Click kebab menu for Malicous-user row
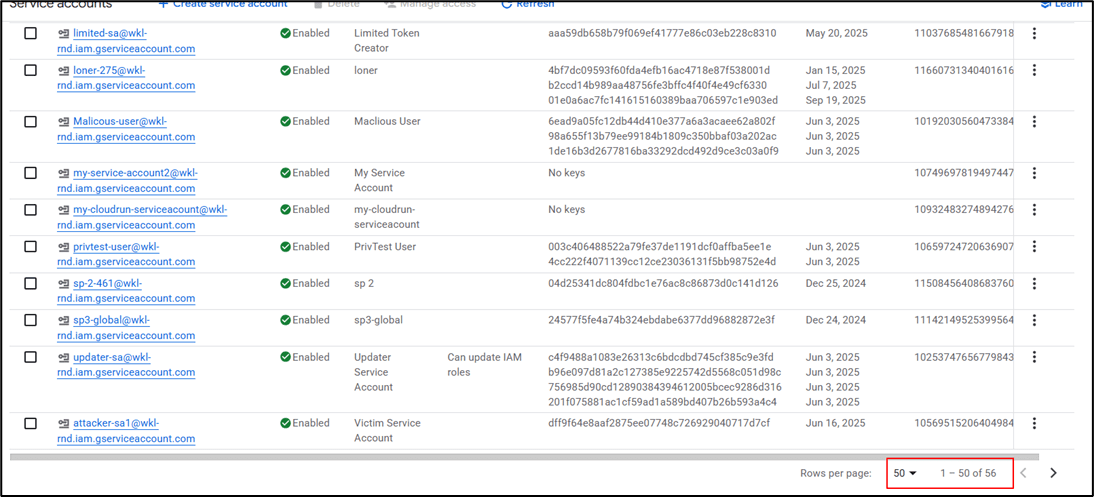1094x497 pixels. click(1034, 121)
